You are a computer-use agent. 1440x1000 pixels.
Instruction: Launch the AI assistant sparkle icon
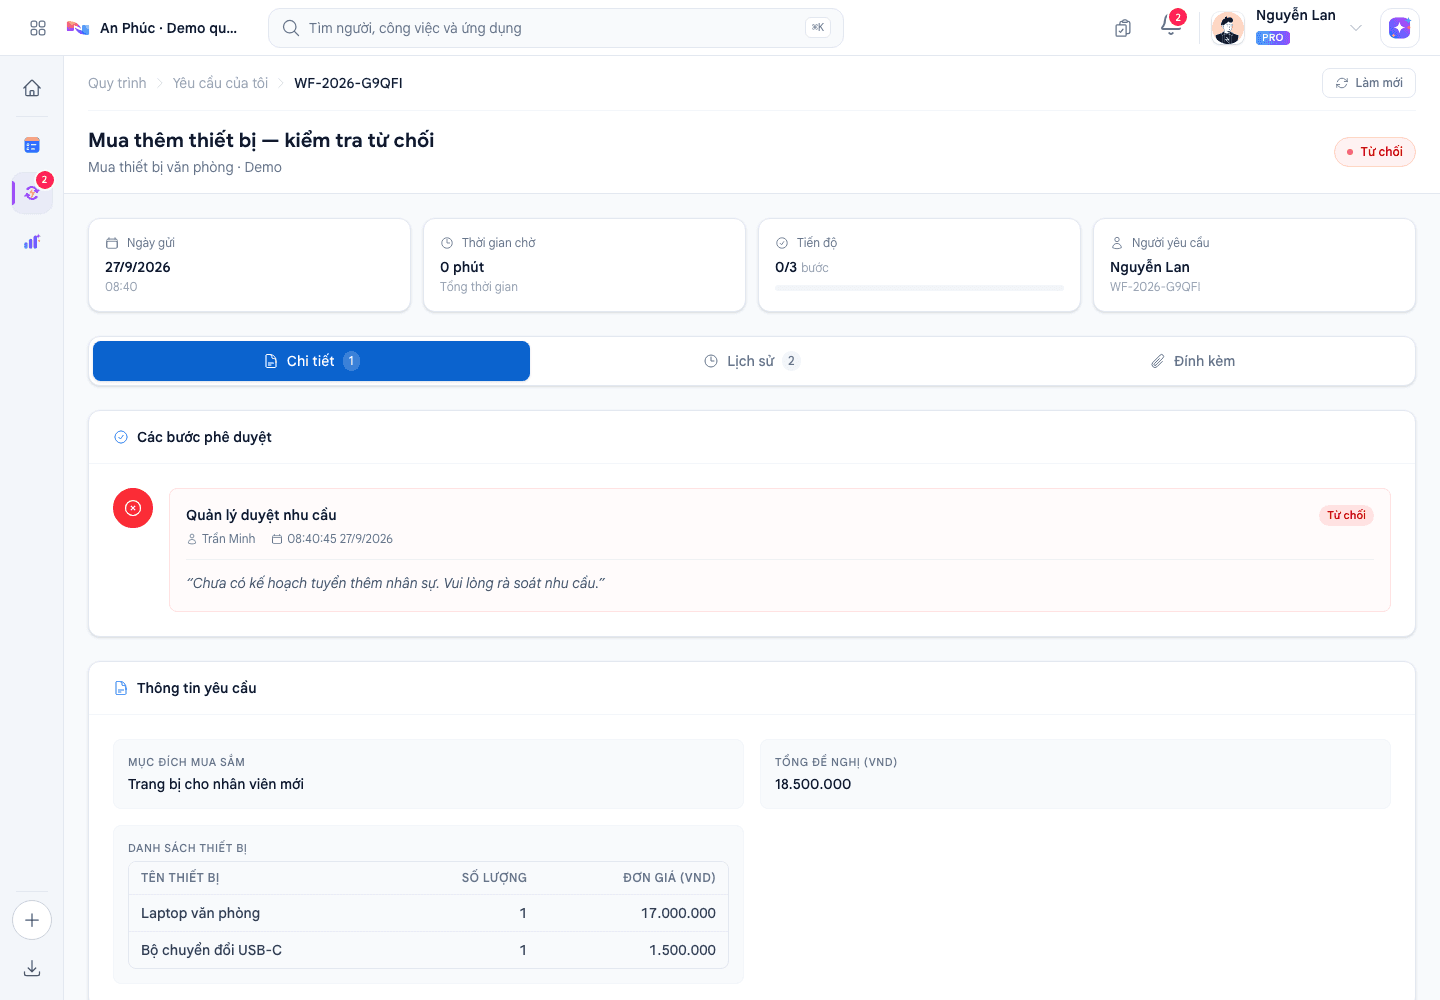click(x=1400, y=28)
